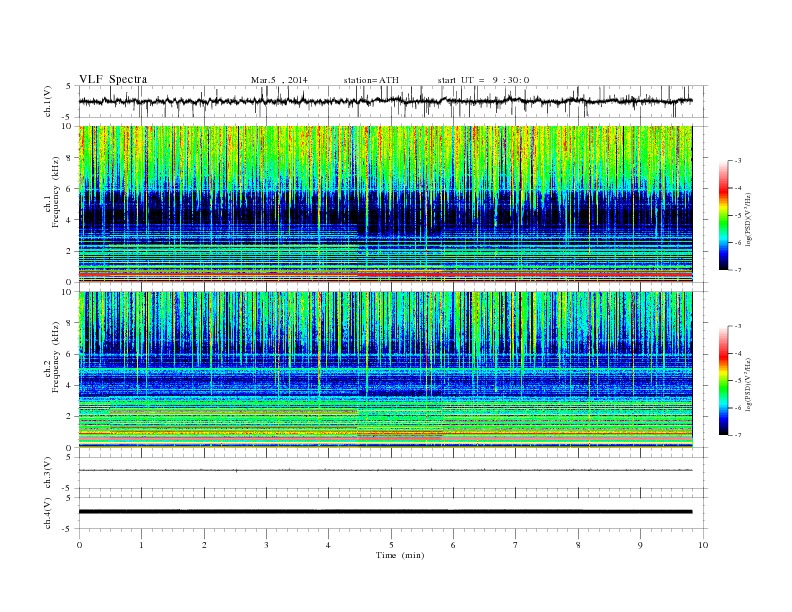
Task: Click the '10' tick on the time axis
Action: point(703,545)
